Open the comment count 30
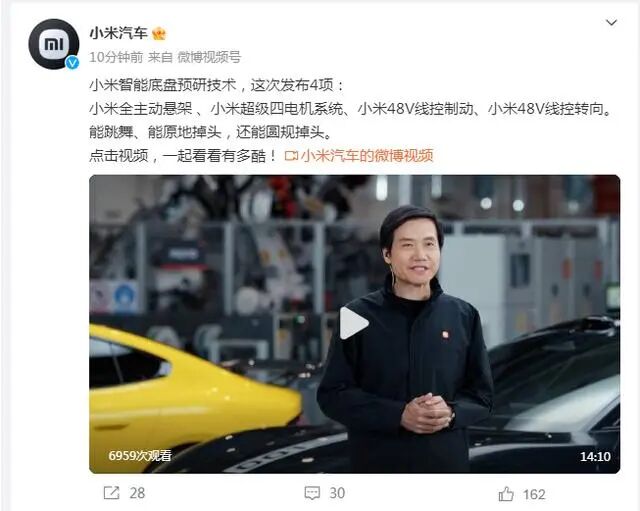Screen dimensions: 640x511 337,493
